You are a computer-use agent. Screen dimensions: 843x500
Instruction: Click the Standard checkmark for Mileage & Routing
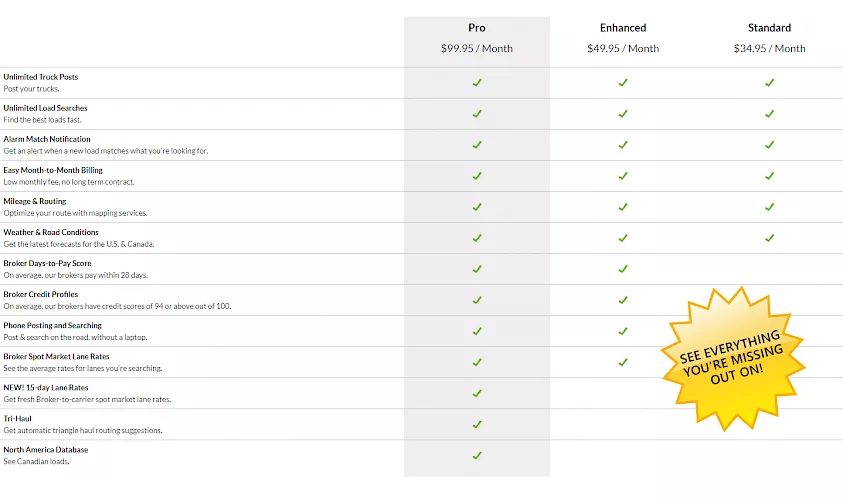coord(769,207)
